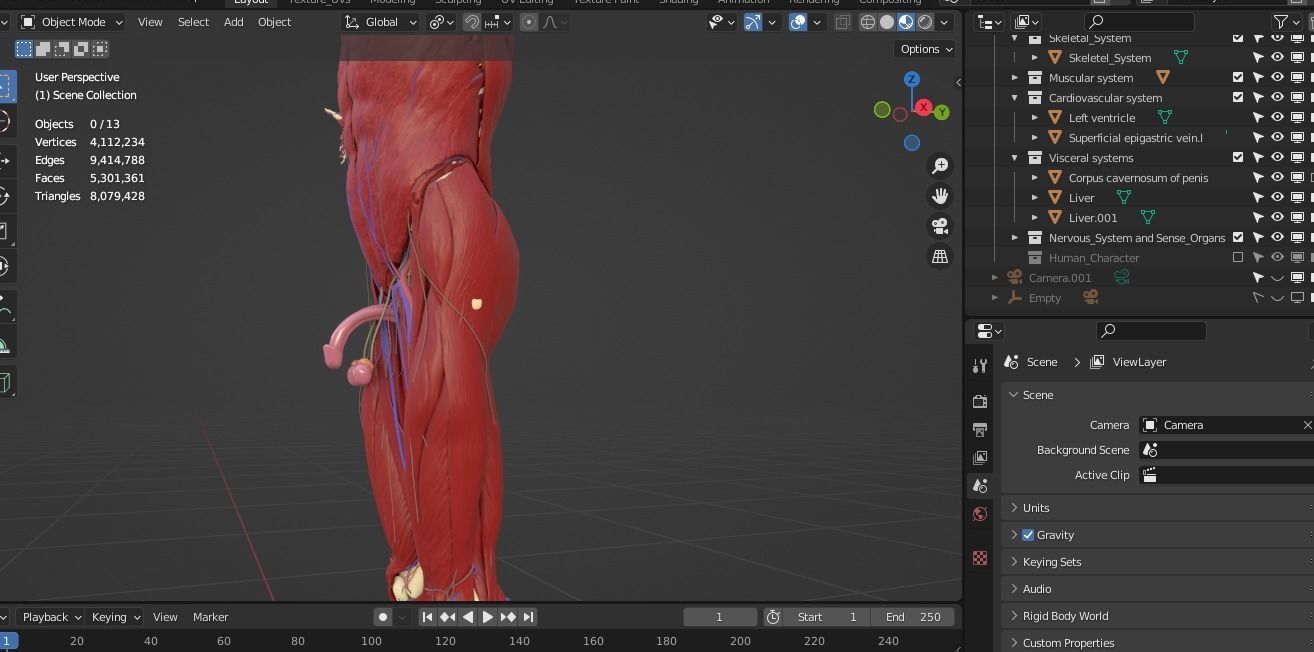This screenshot has height=652, width=1314.
Task: Open the timeline Marker menu
Action: click(210, 617)
